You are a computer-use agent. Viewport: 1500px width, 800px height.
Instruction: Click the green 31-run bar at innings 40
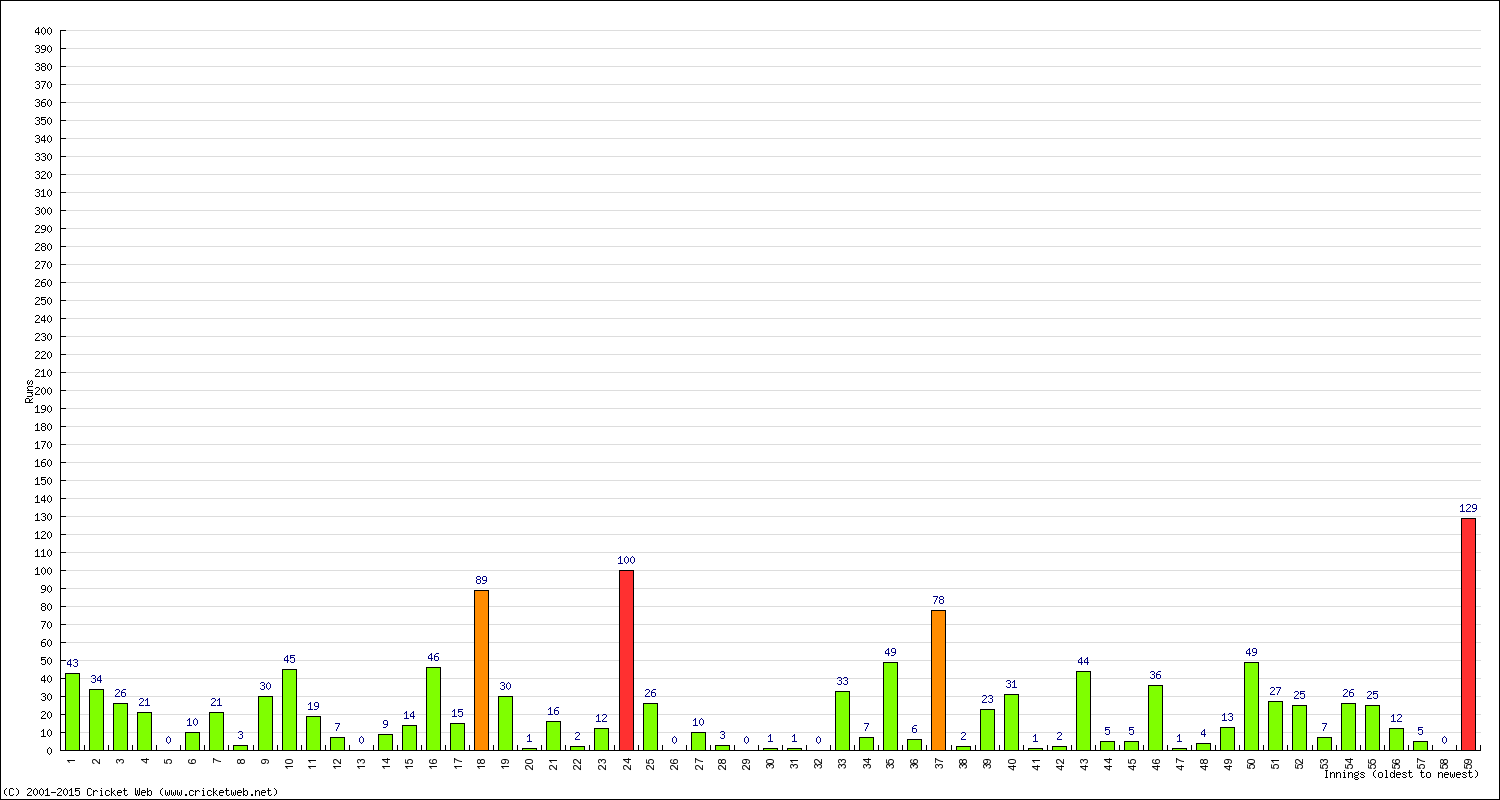[x=1011, y=722]
